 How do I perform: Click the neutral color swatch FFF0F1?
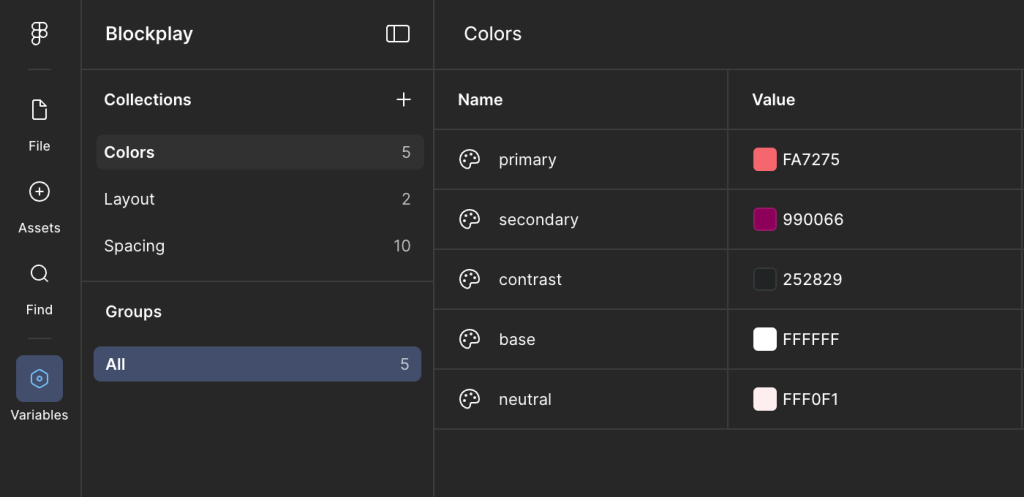pos(765,400)
